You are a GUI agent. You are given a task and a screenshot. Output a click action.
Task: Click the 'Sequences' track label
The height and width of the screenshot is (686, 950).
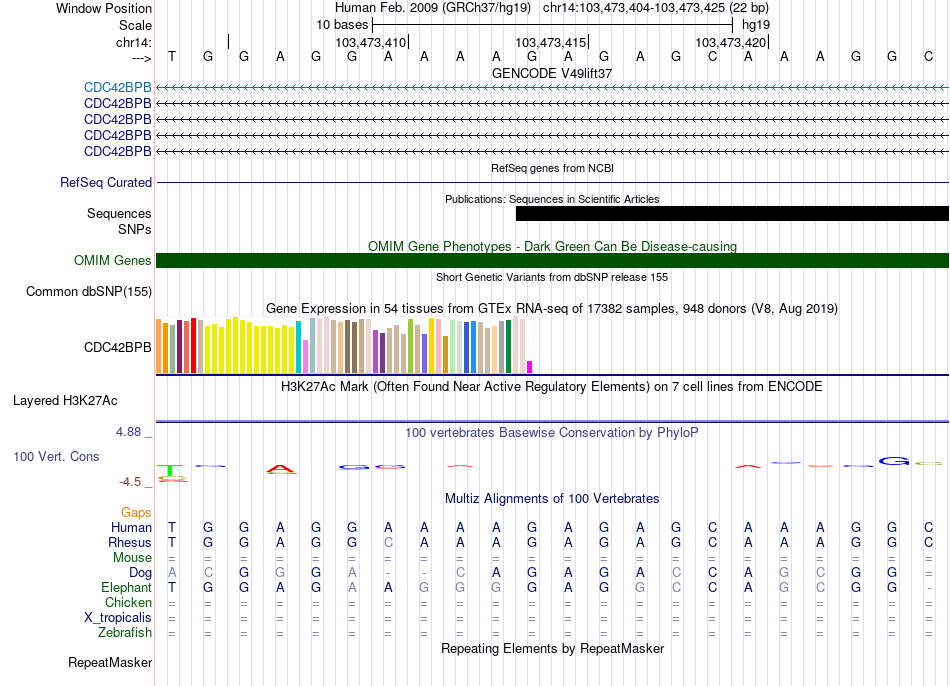tap(119, 213)
